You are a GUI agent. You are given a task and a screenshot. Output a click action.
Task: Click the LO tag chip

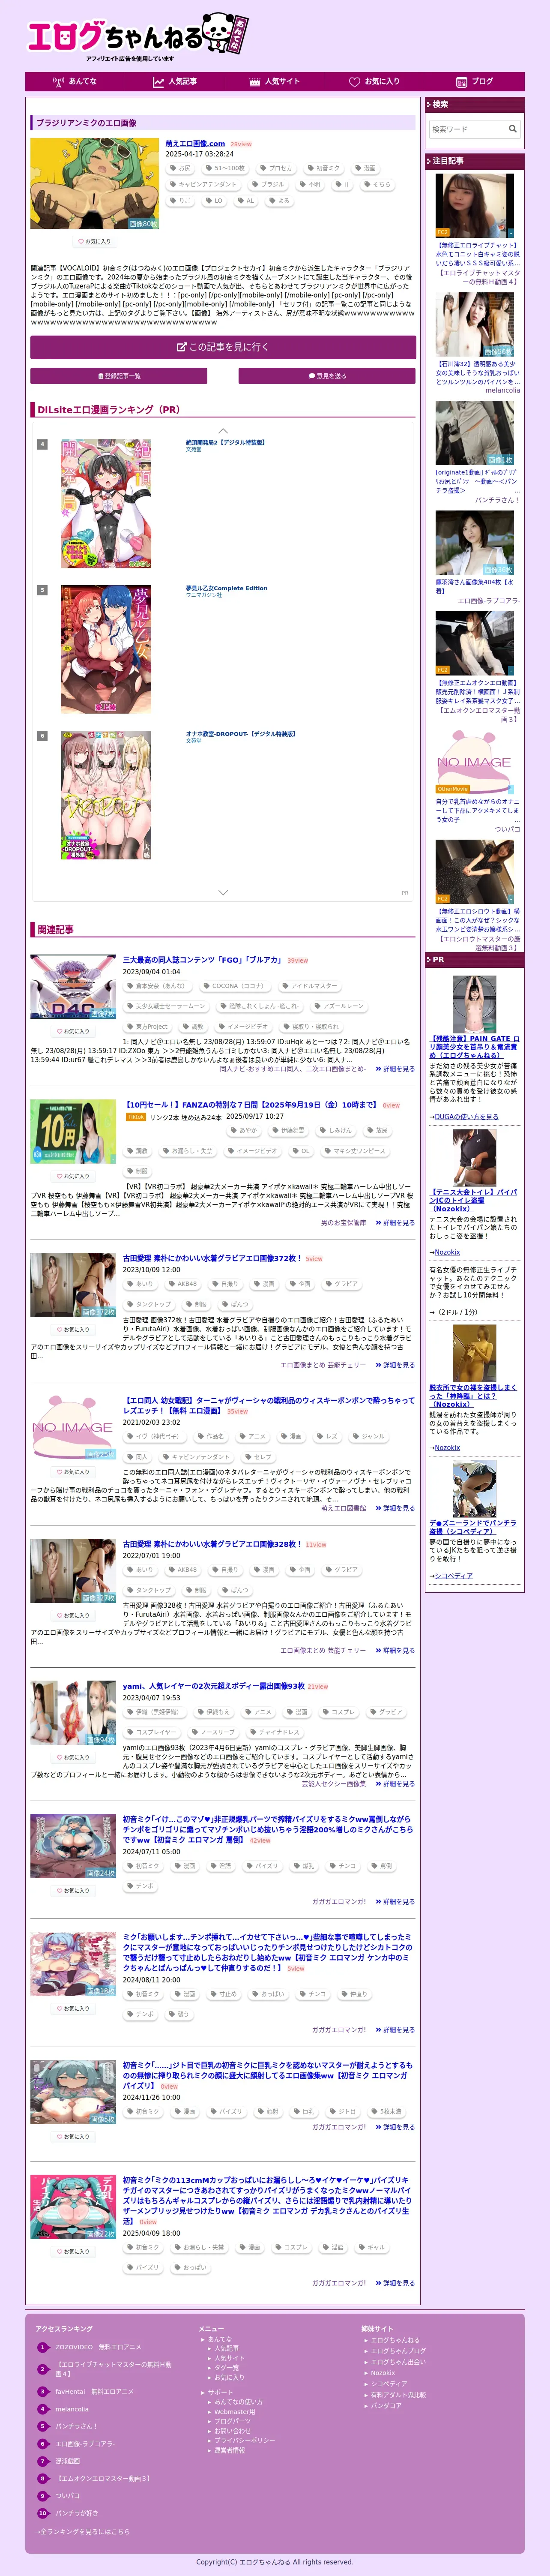point(215,200)
